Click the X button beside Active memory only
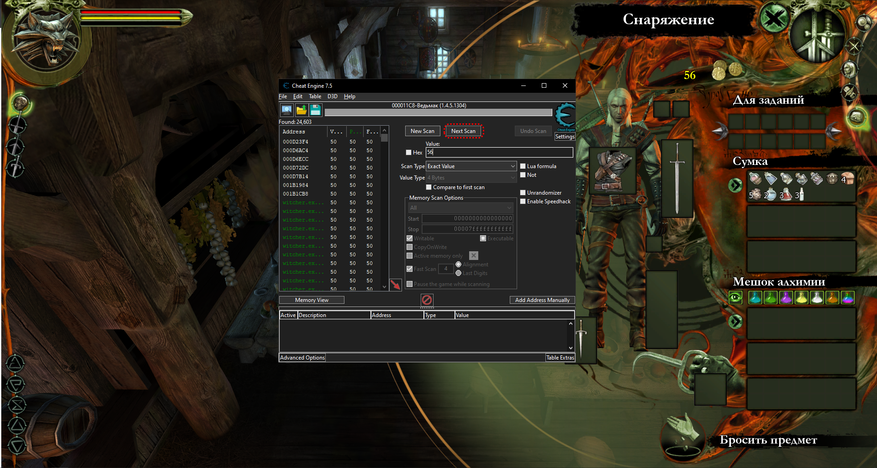This screenshot has width=877, height=468. pos(473,256)
